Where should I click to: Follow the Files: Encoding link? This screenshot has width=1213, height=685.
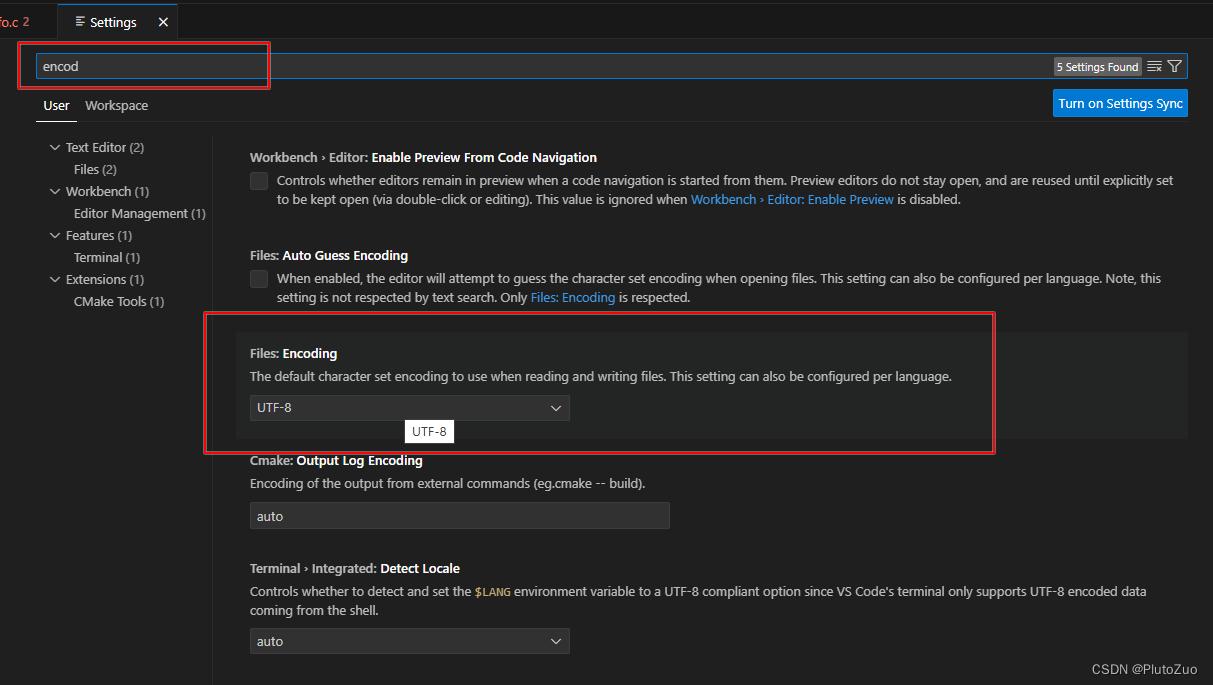(573, 297)
